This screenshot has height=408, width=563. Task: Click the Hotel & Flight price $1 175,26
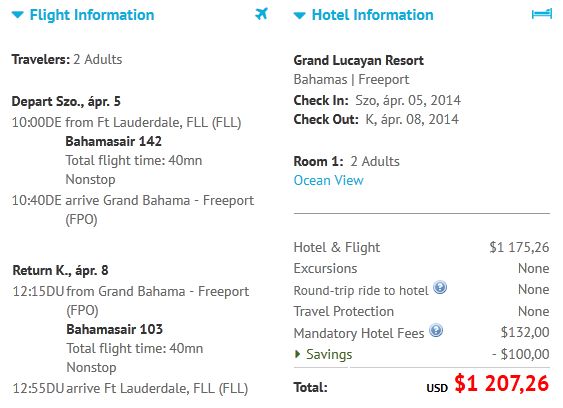point(519,247)
